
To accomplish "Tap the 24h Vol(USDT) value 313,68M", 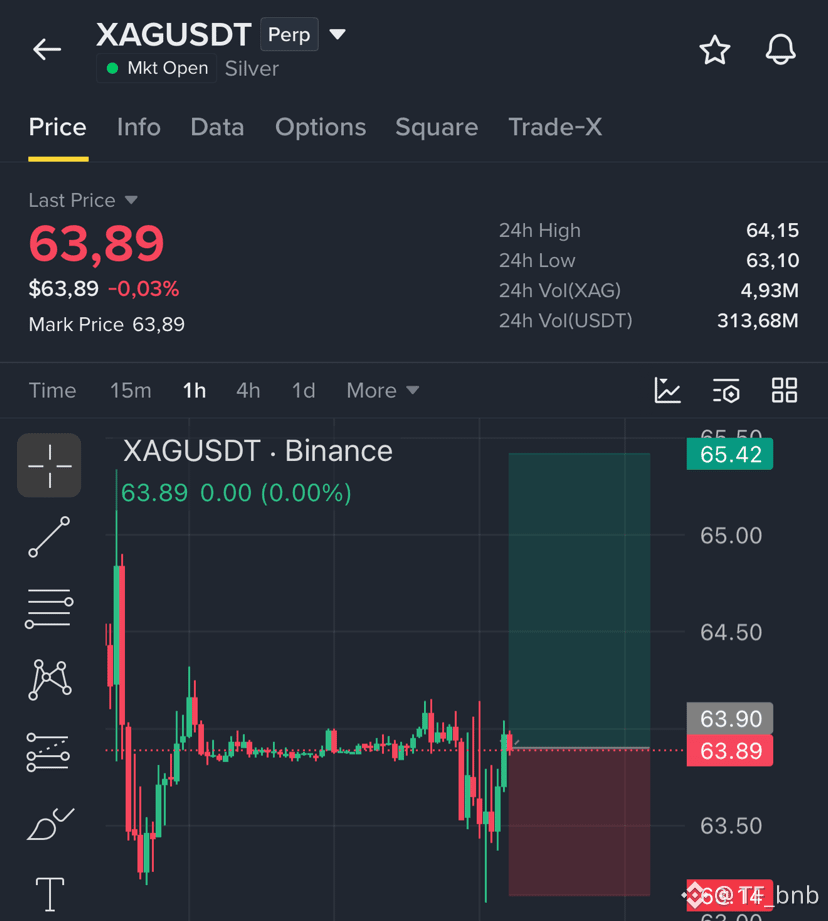I will point(758,321).
